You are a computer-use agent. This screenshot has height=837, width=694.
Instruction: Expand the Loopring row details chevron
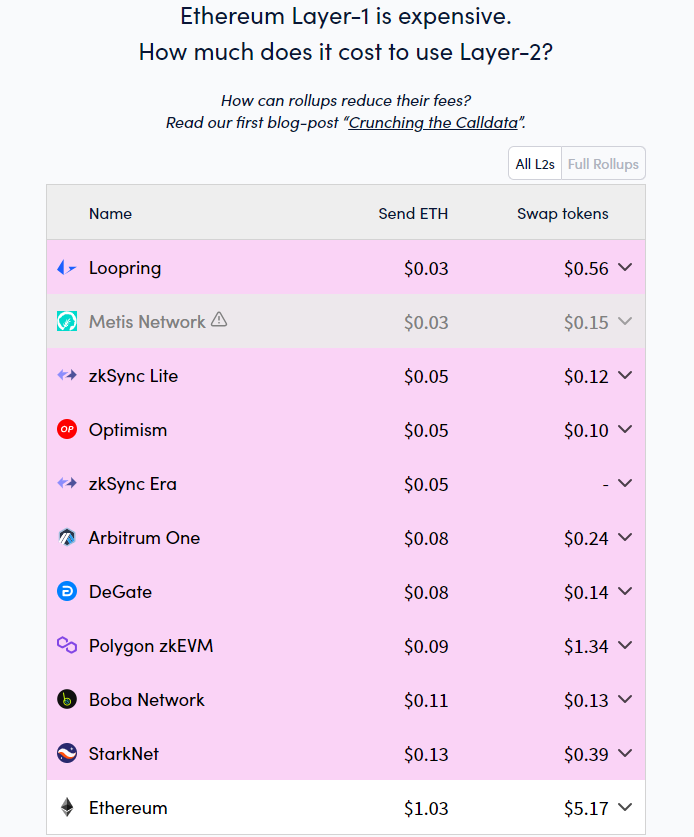click(x=625, y=267)
